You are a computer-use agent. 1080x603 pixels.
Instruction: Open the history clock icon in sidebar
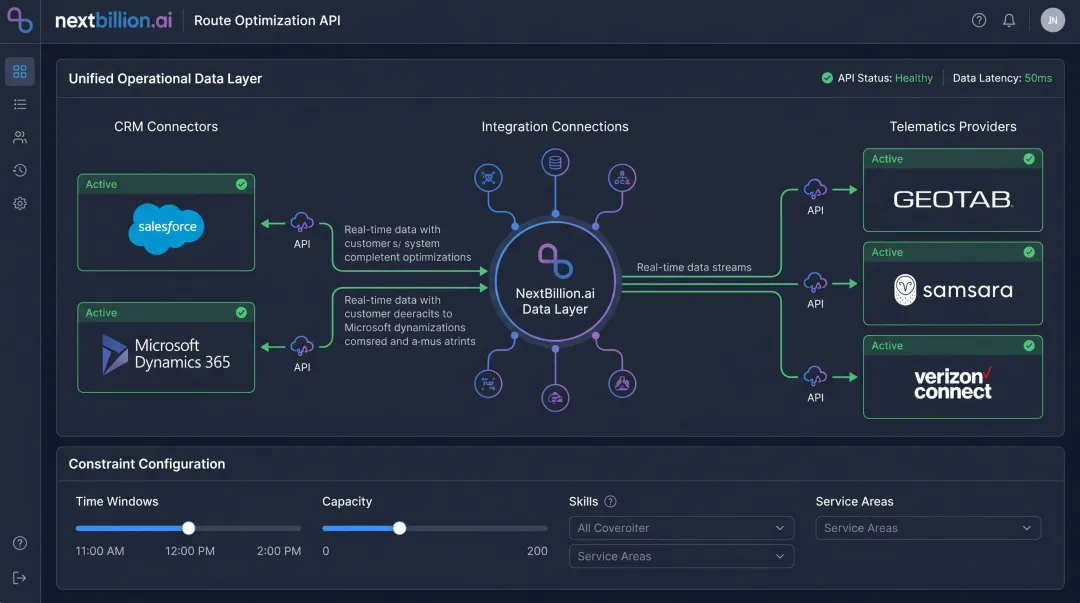pyautogui.click(x=20, y=170)
